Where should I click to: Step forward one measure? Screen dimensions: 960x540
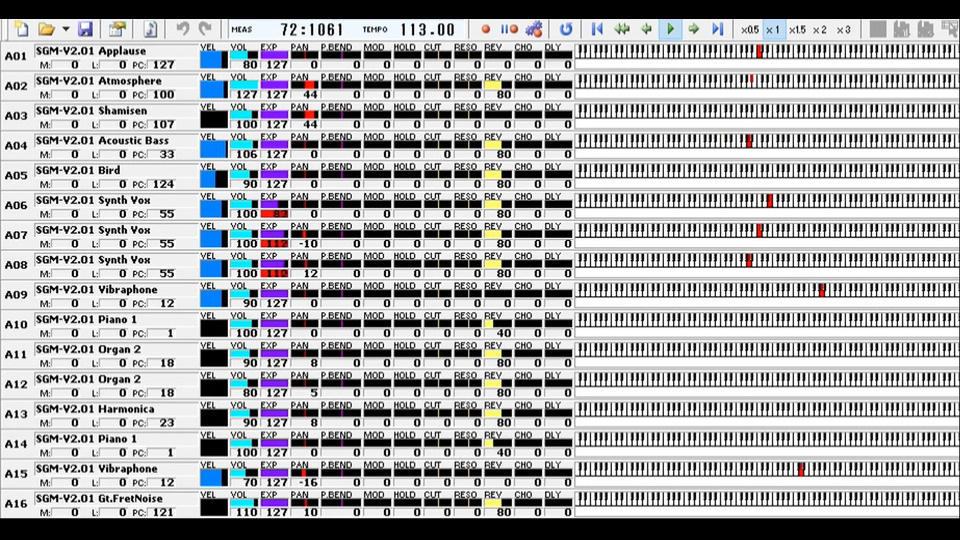point(694,29)
